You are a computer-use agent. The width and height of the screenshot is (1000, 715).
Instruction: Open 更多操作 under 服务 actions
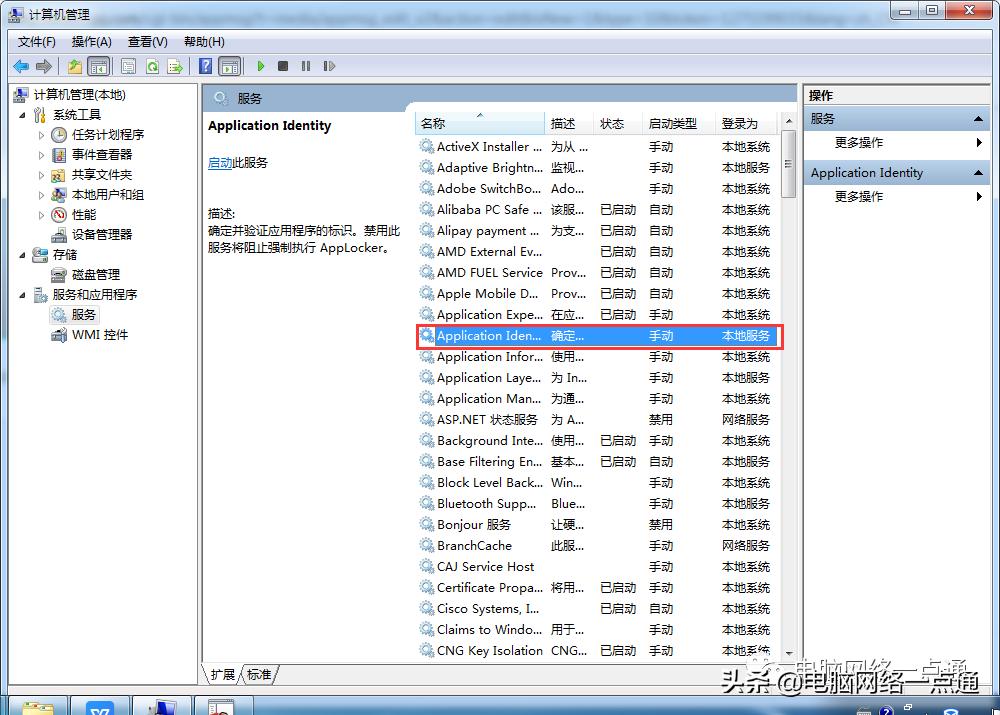pyautogui.click(x=858, y=143)
